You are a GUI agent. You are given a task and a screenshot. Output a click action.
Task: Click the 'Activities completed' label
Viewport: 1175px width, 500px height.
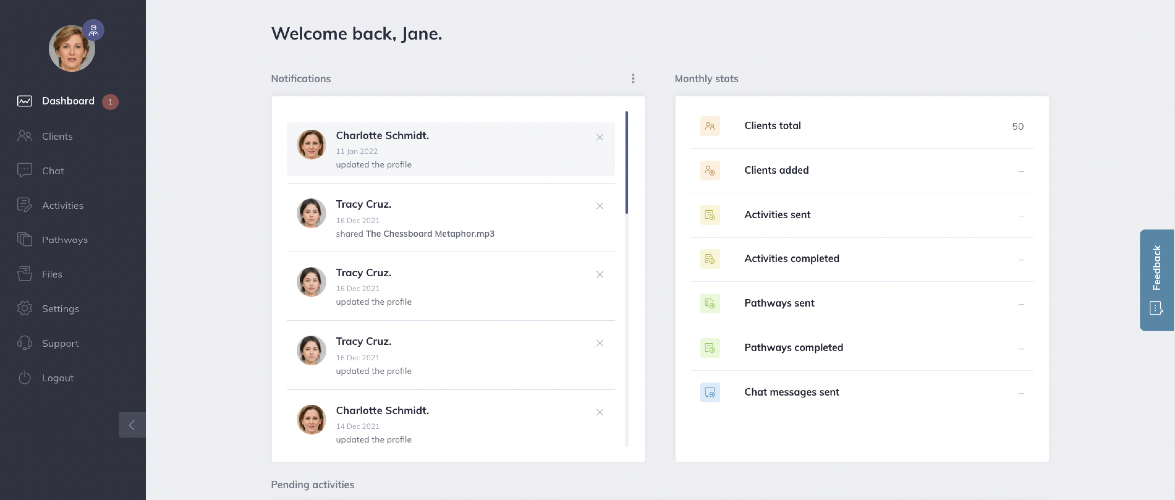791,259
